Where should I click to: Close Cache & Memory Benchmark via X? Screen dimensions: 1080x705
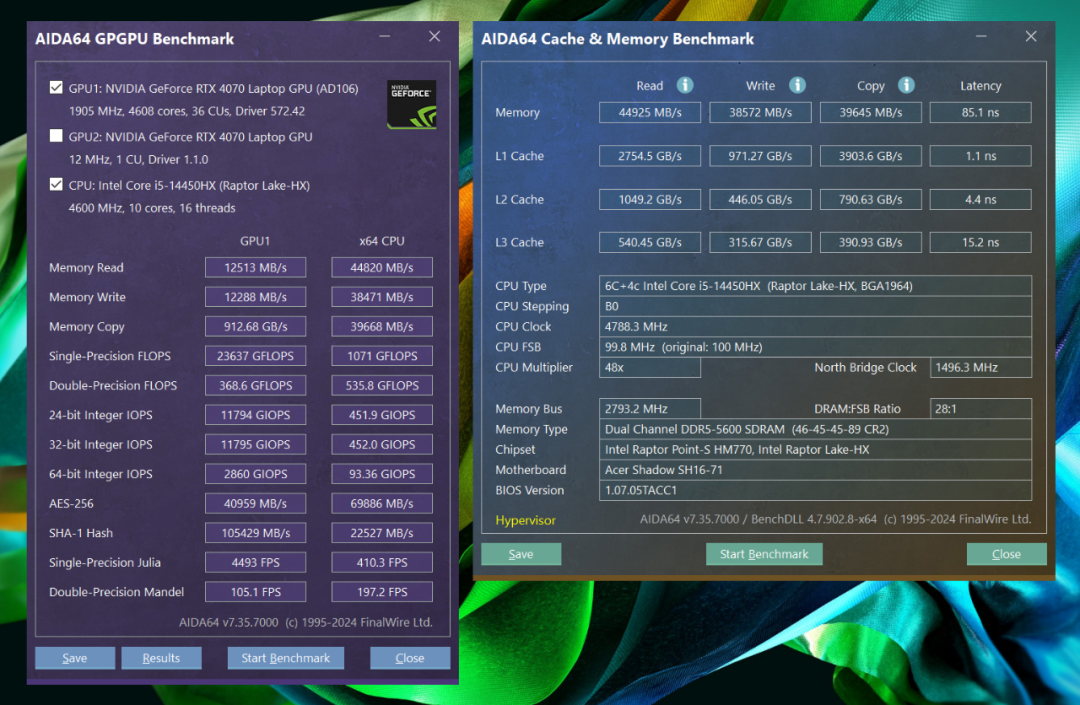tap(1030, 36)
